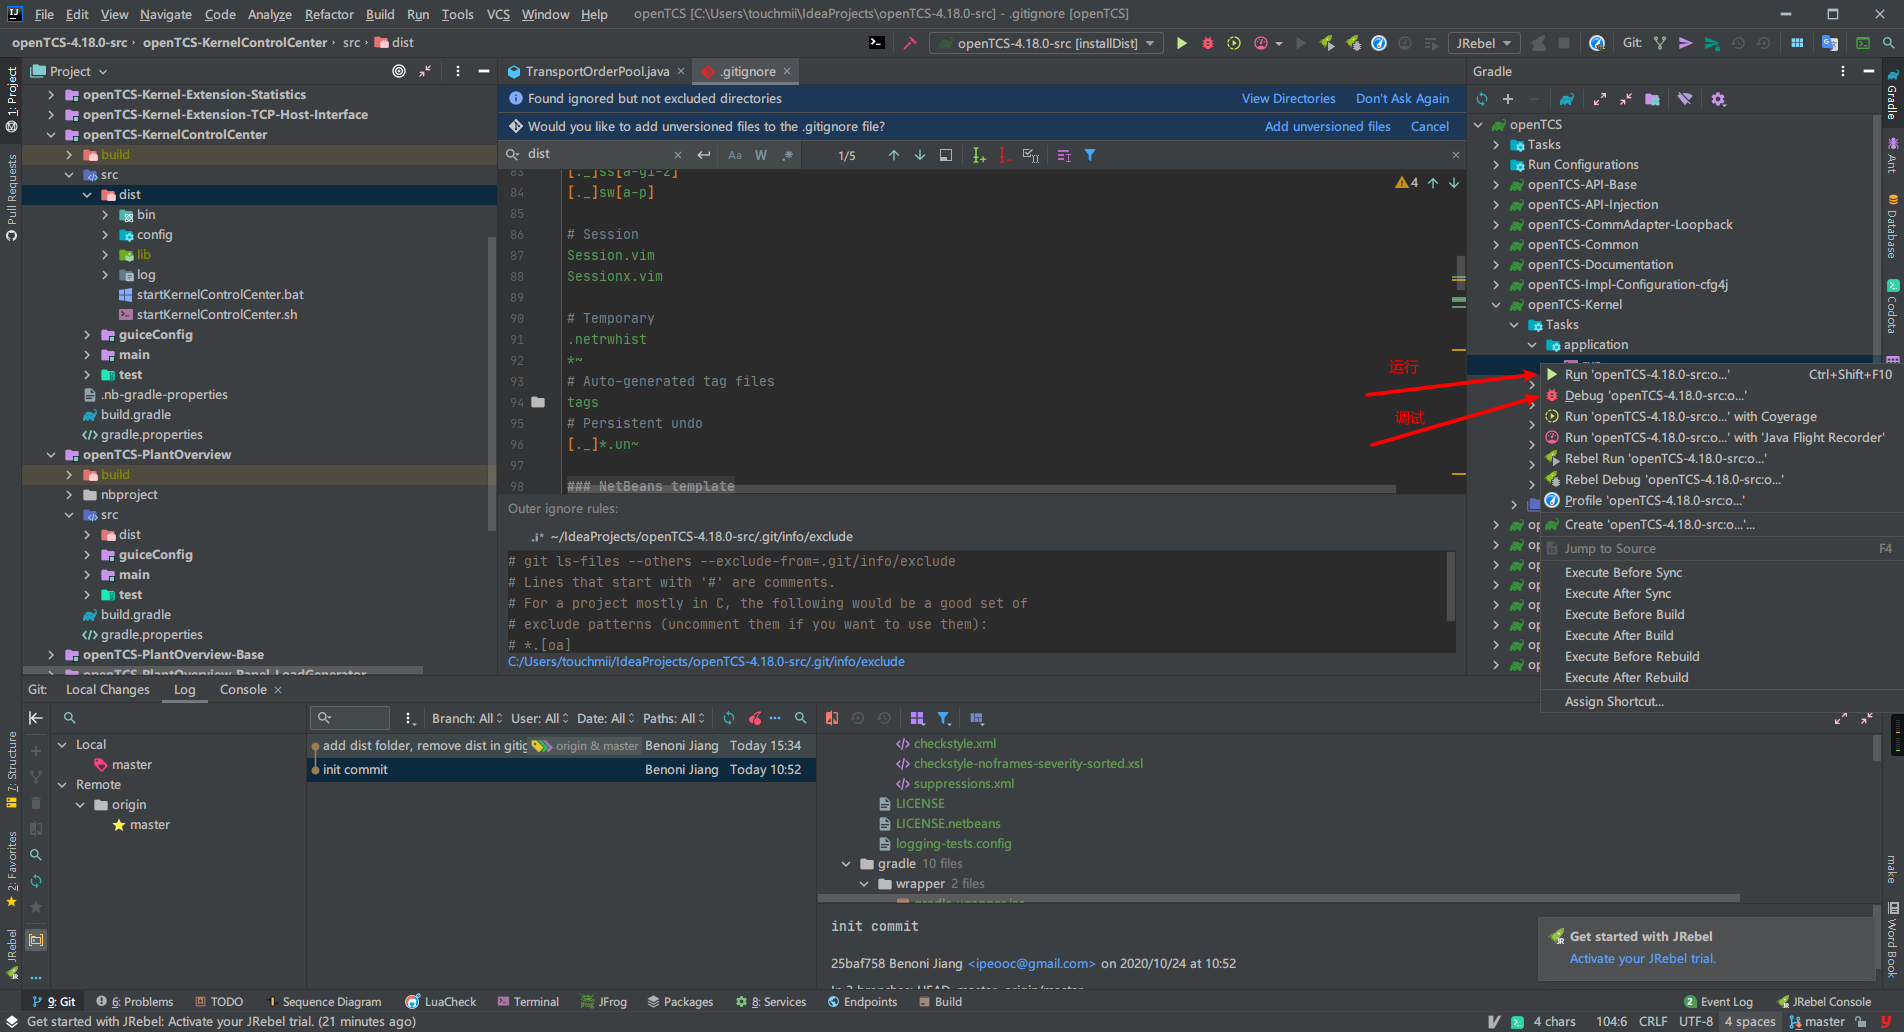Select startKernelControlCenter.bat file
The image size is (1904, 1032).
point(220,295)
